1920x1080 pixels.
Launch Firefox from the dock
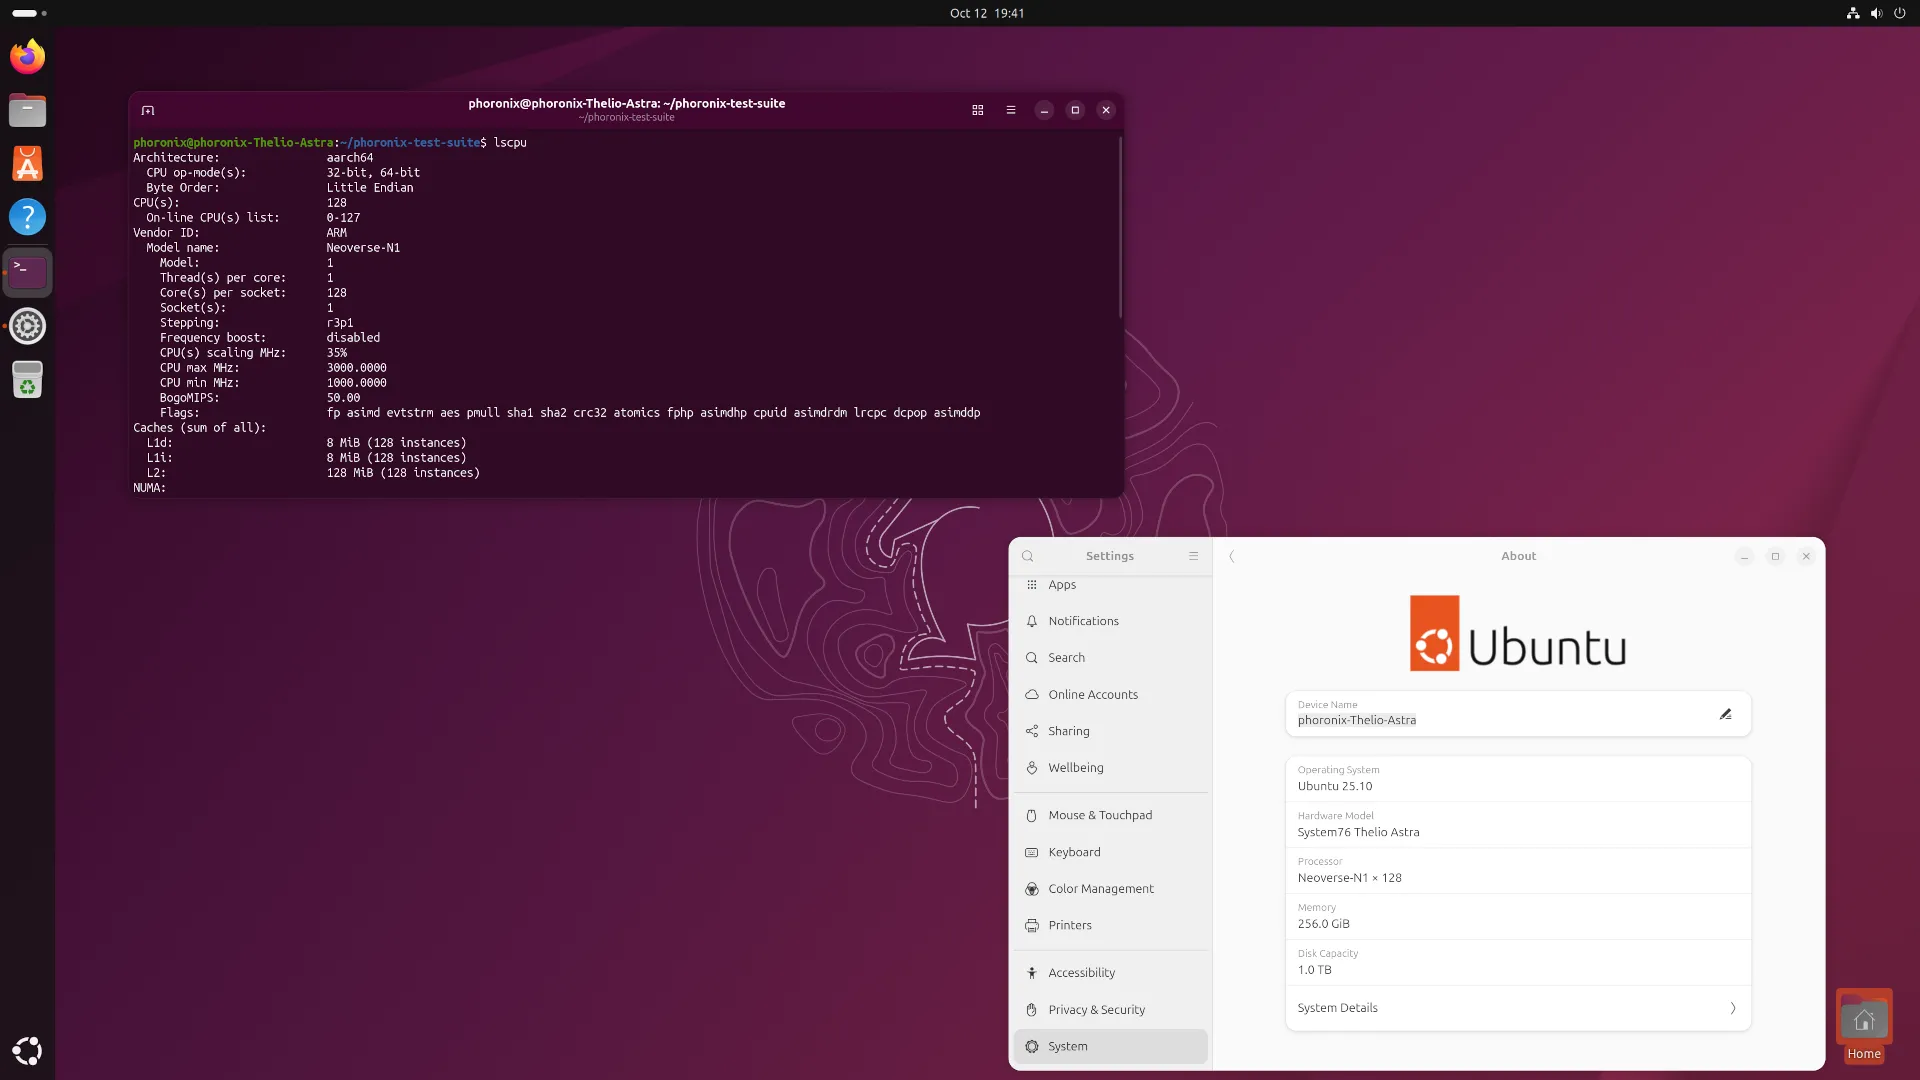tap(27, 57)
